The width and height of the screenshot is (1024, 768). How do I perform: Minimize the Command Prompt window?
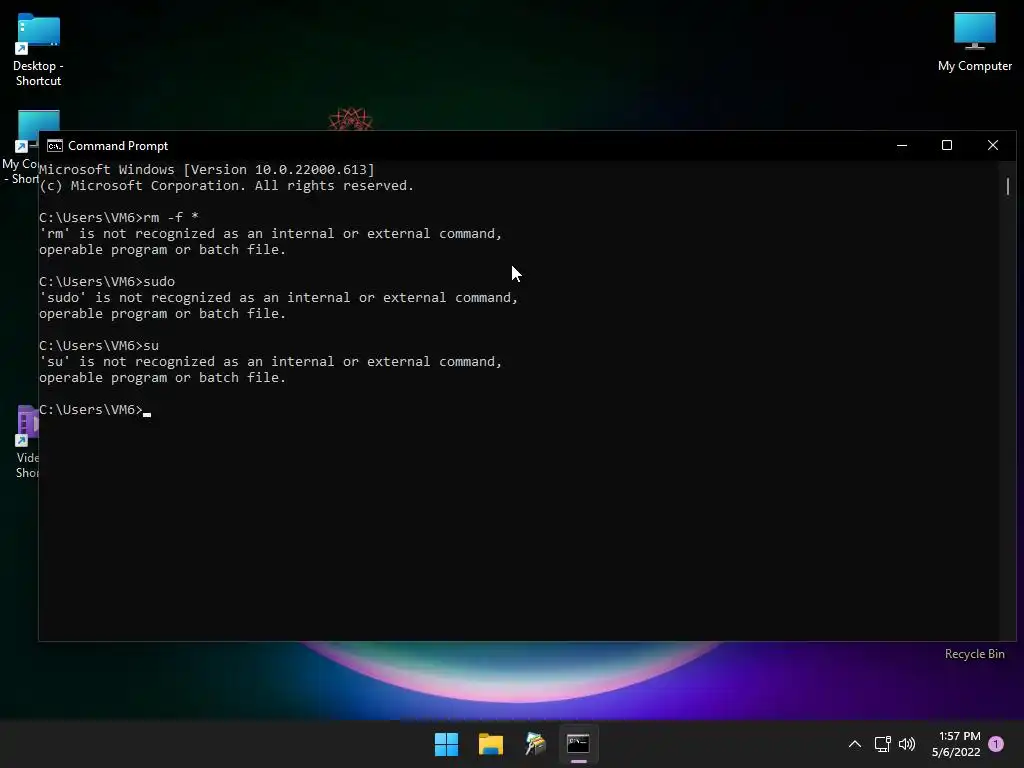pos(902,146)
